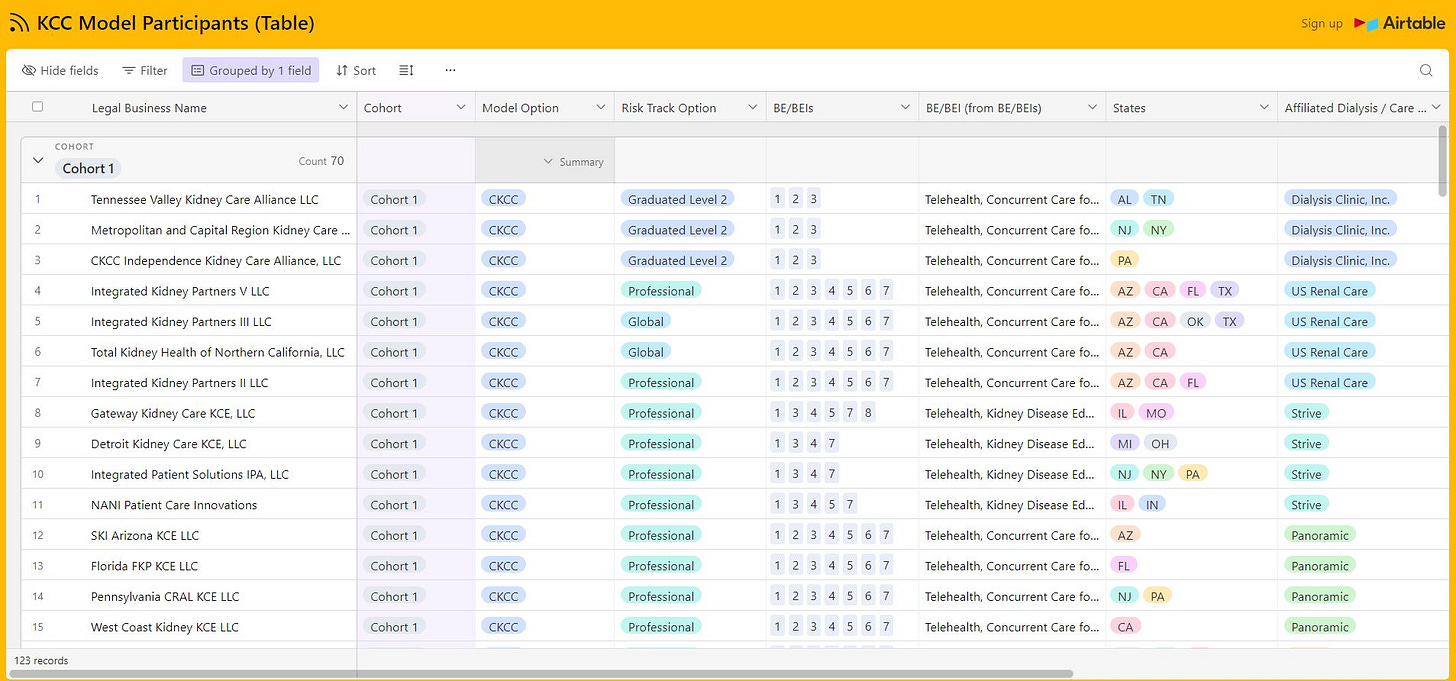Open Grouped by 1 field settings
1456x681 pixels.
click(x=251, y=70)
